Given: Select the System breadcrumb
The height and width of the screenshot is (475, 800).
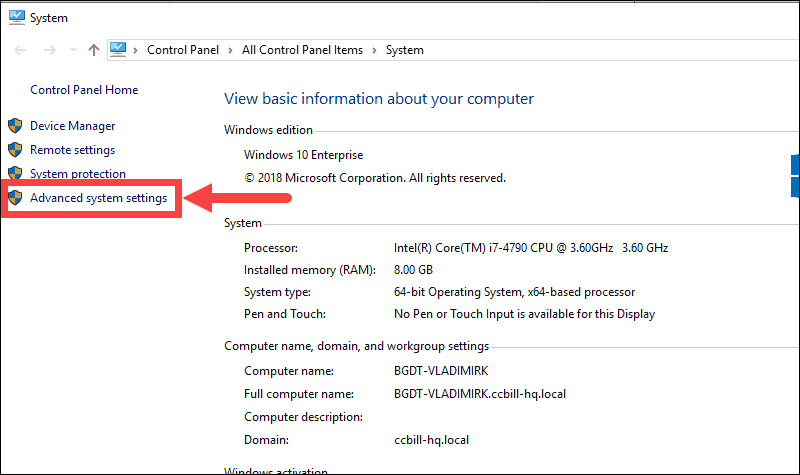Looking at the screenshot, I should (405, 50).
